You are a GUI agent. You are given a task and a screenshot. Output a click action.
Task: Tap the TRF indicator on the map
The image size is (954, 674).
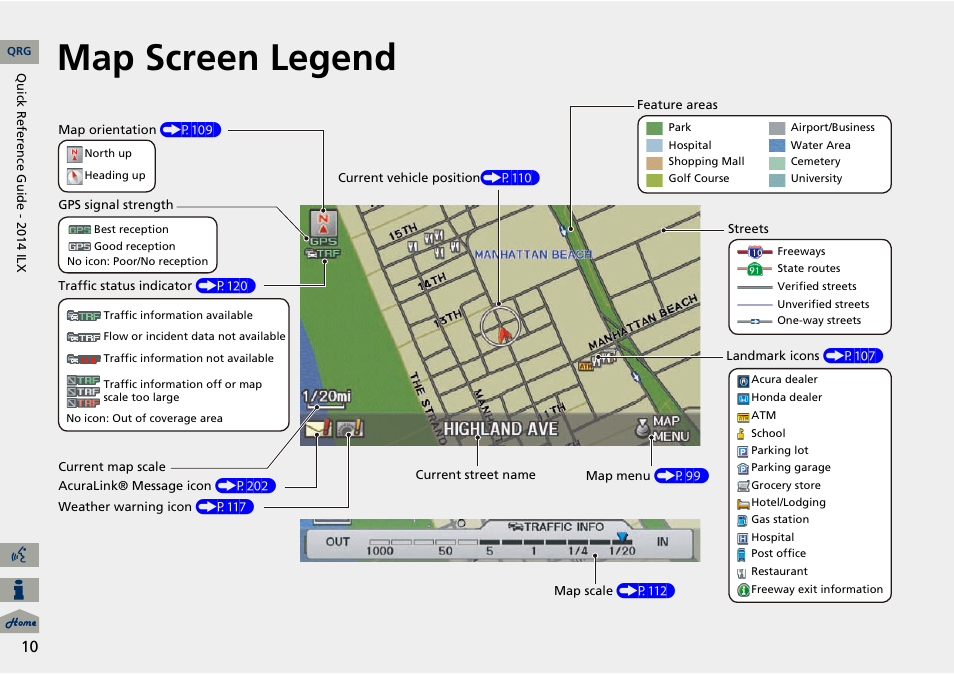pos(323,253)
